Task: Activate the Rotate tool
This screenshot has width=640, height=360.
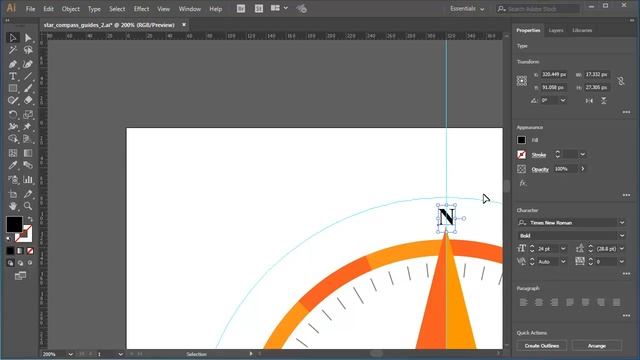Action: [13, 115]
